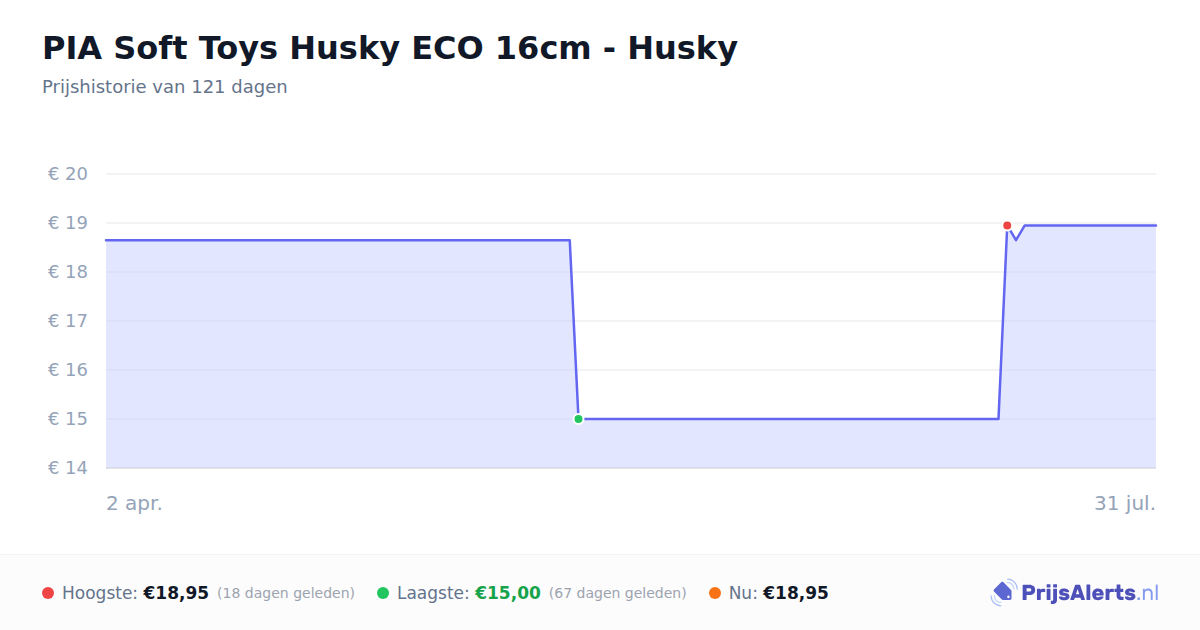Click the Hoogste €18,95 price value
The width and height of the screenshot is (1200, 630).
coord(176,593)
